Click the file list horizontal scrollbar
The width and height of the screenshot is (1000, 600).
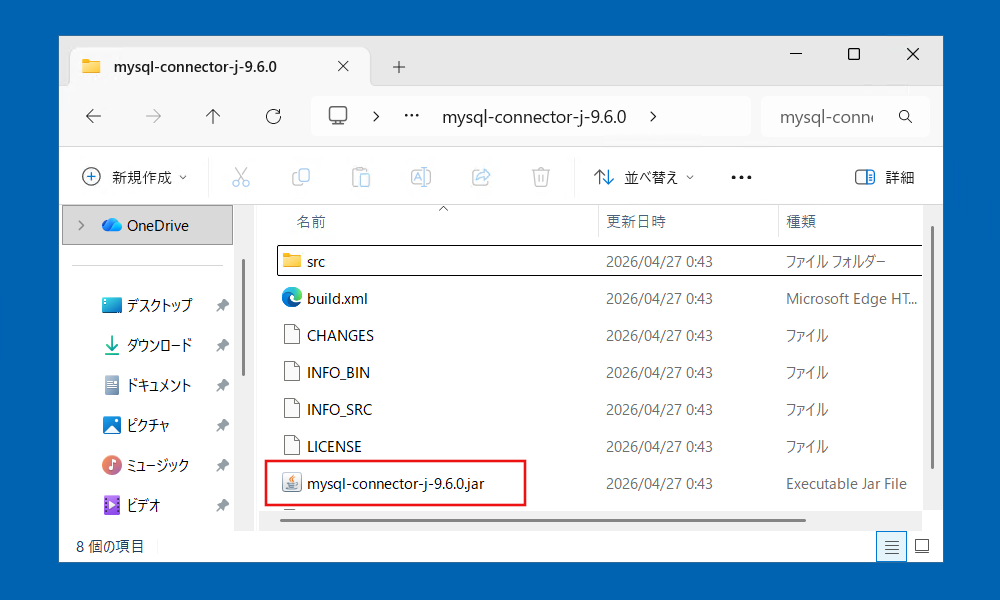(543, 520)
